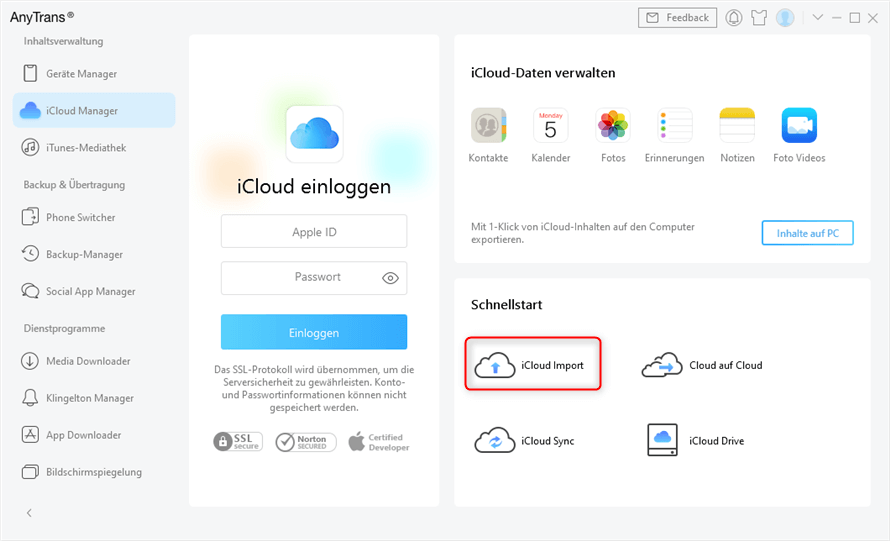This screenshot has width=890, height=541.
Task: Open notifications bell icon in title bar
Action: pos(733,18)
